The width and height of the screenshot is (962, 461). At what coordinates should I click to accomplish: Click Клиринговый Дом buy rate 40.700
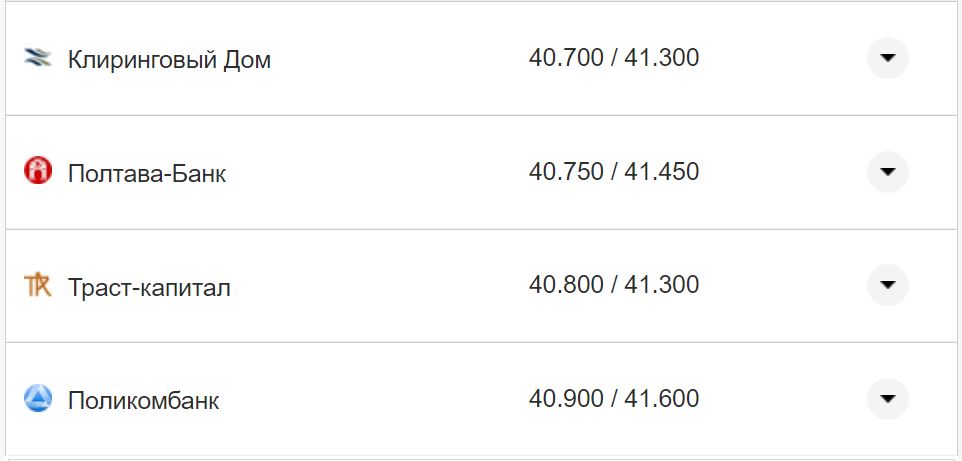[566, 58]
